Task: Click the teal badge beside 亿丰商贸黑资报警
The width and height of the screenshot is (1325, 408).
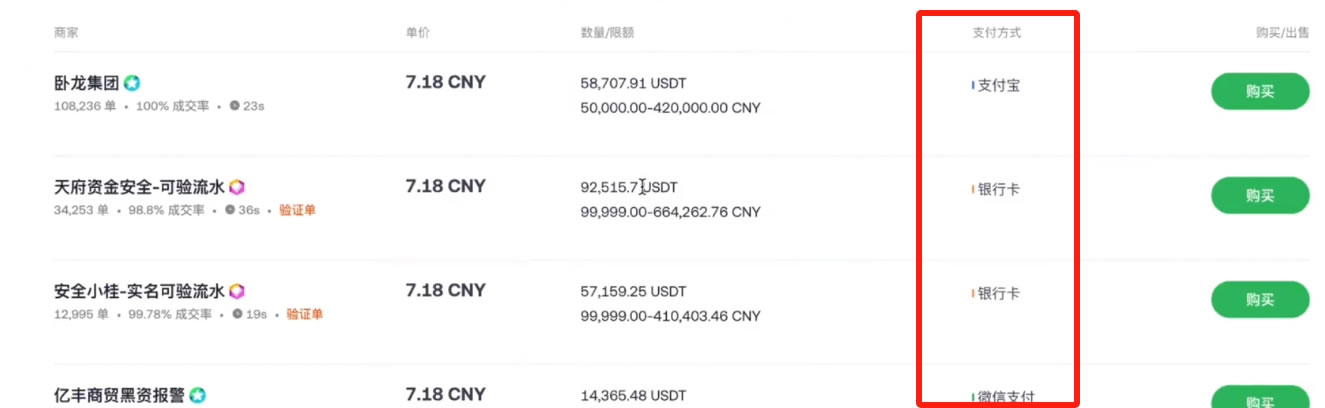Action: coord(198,395)
